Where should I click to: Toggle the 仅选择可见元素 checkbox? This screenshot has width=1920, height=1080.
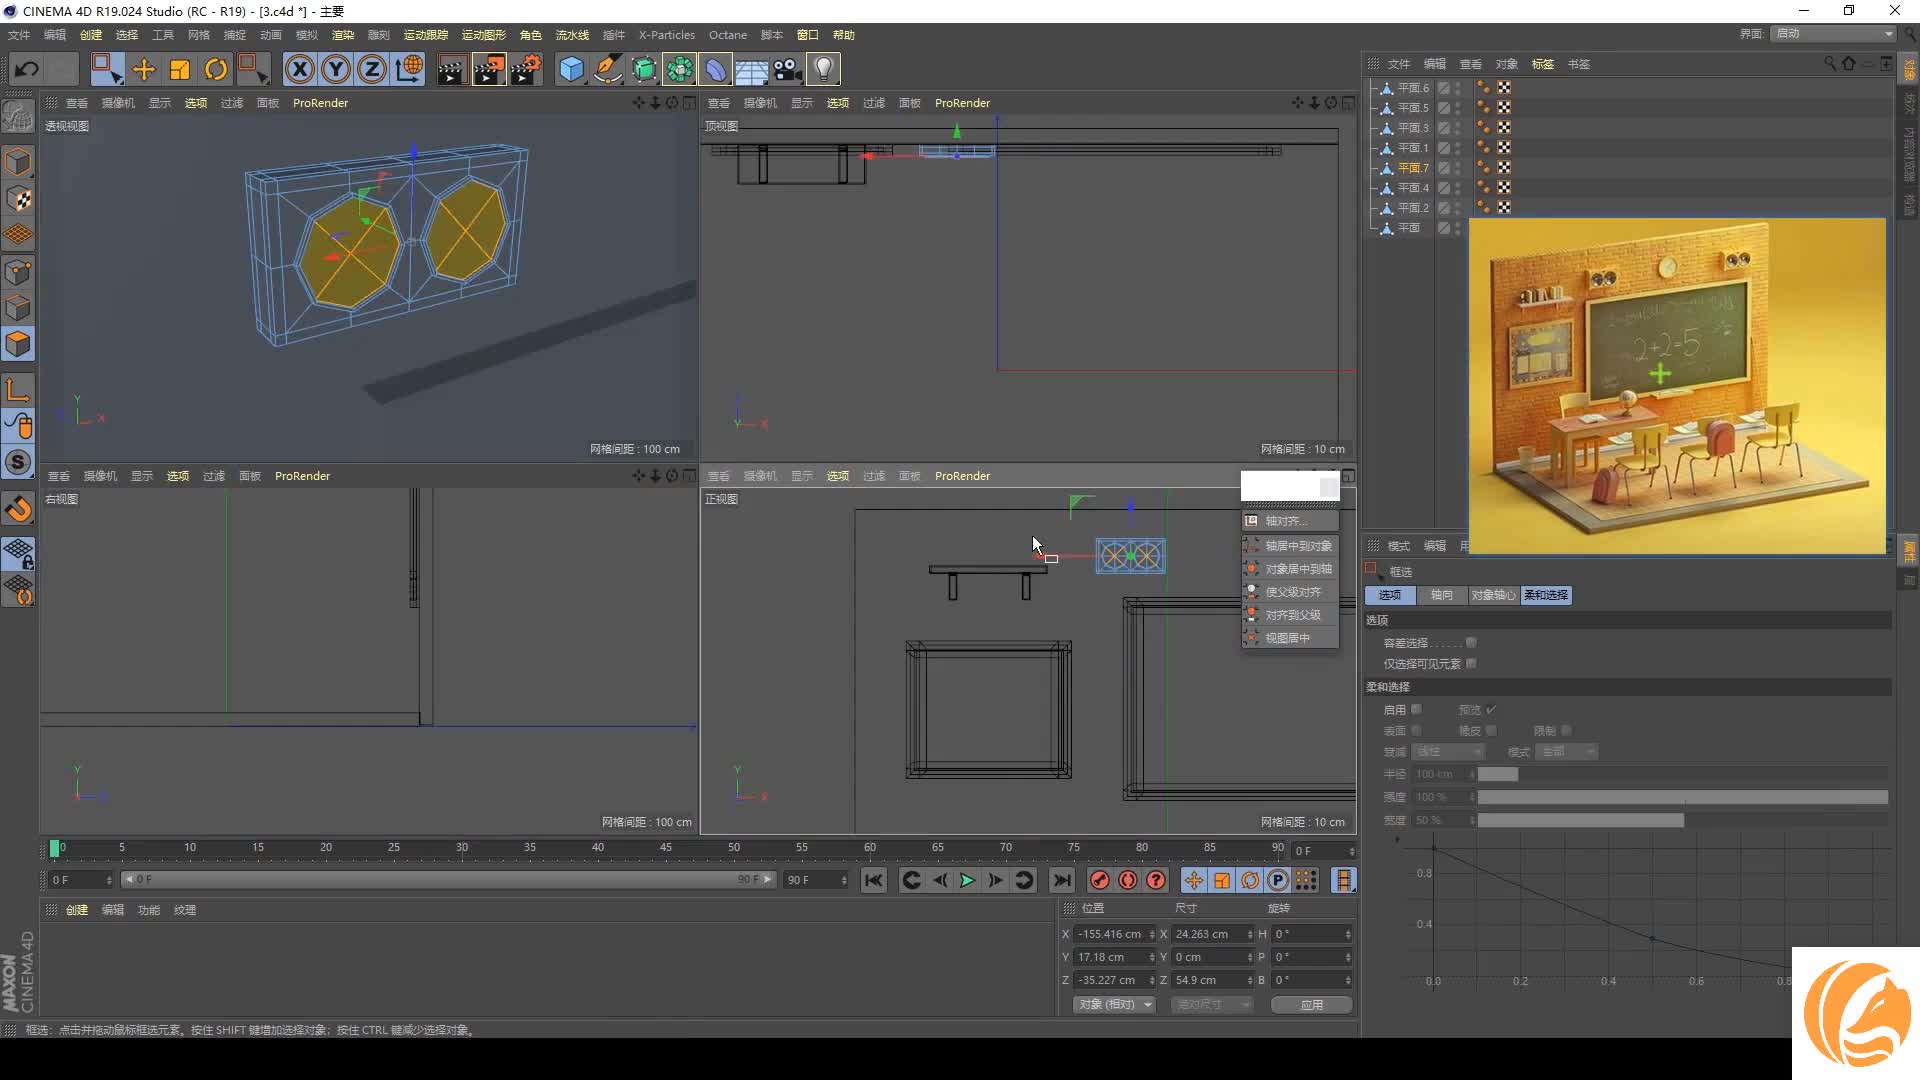(x=1471, y=663)
